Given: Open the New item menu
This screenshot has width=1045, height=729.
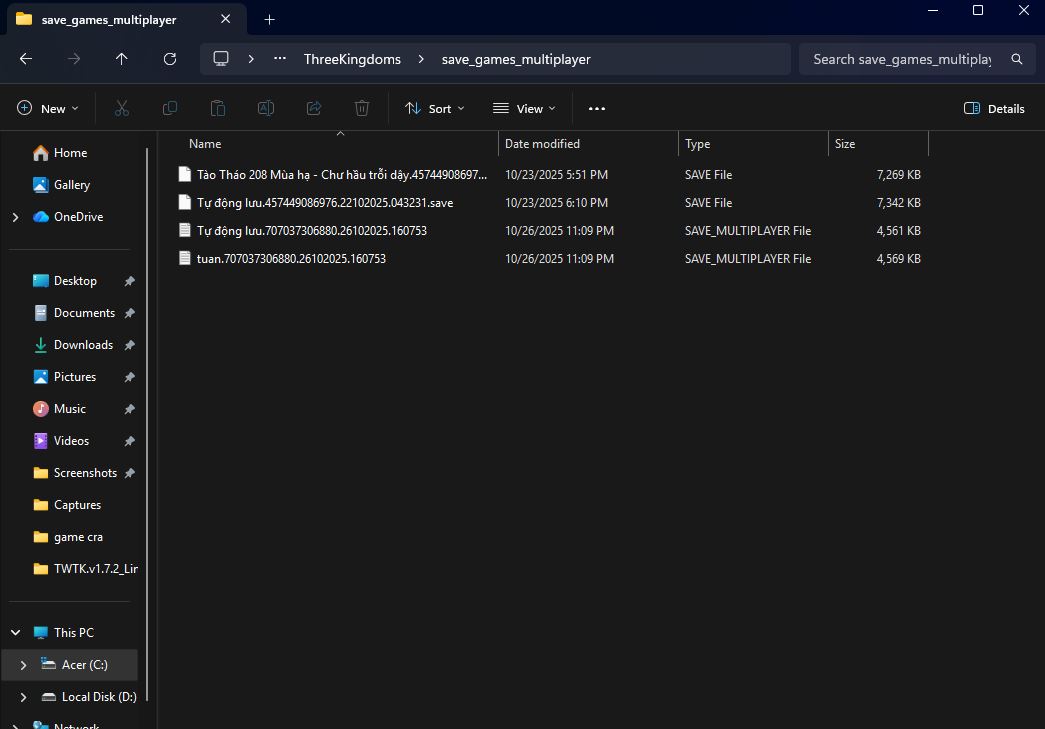Looking at the screenshot, I should (x=47, y=108).
